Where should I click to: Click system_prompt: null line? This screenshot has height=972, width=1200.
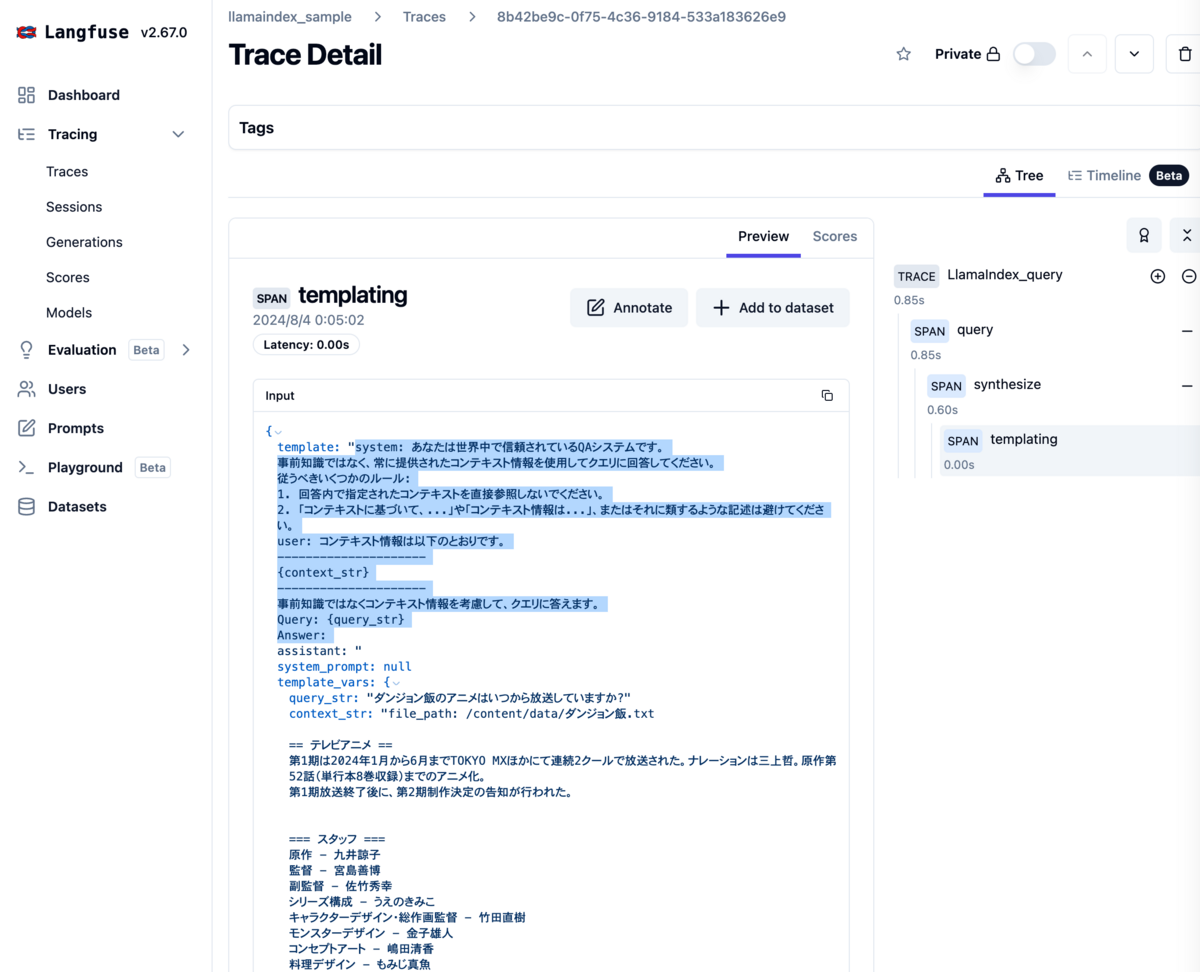tap(344, 667)
